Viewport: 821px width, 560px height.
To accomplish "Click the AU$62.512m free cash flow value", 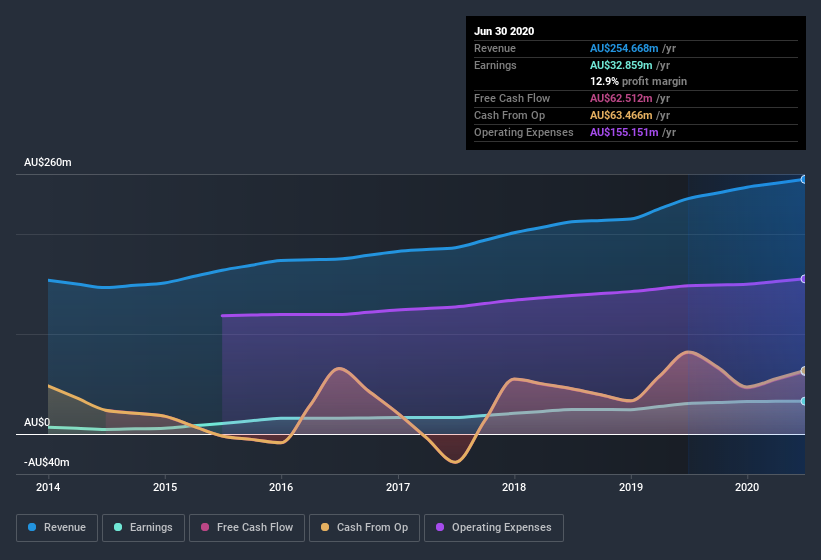I will 621,98.
